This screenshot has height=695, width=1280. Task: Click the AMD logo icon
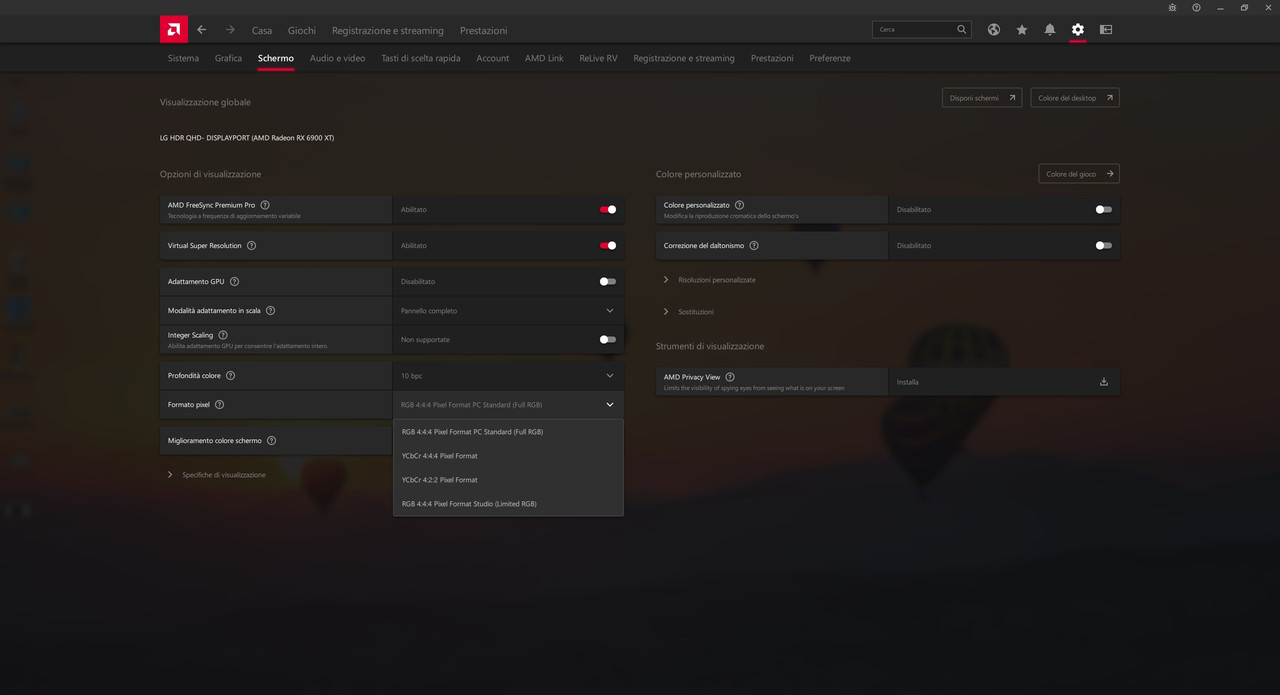pyautogui.click(x=173, y=29)
